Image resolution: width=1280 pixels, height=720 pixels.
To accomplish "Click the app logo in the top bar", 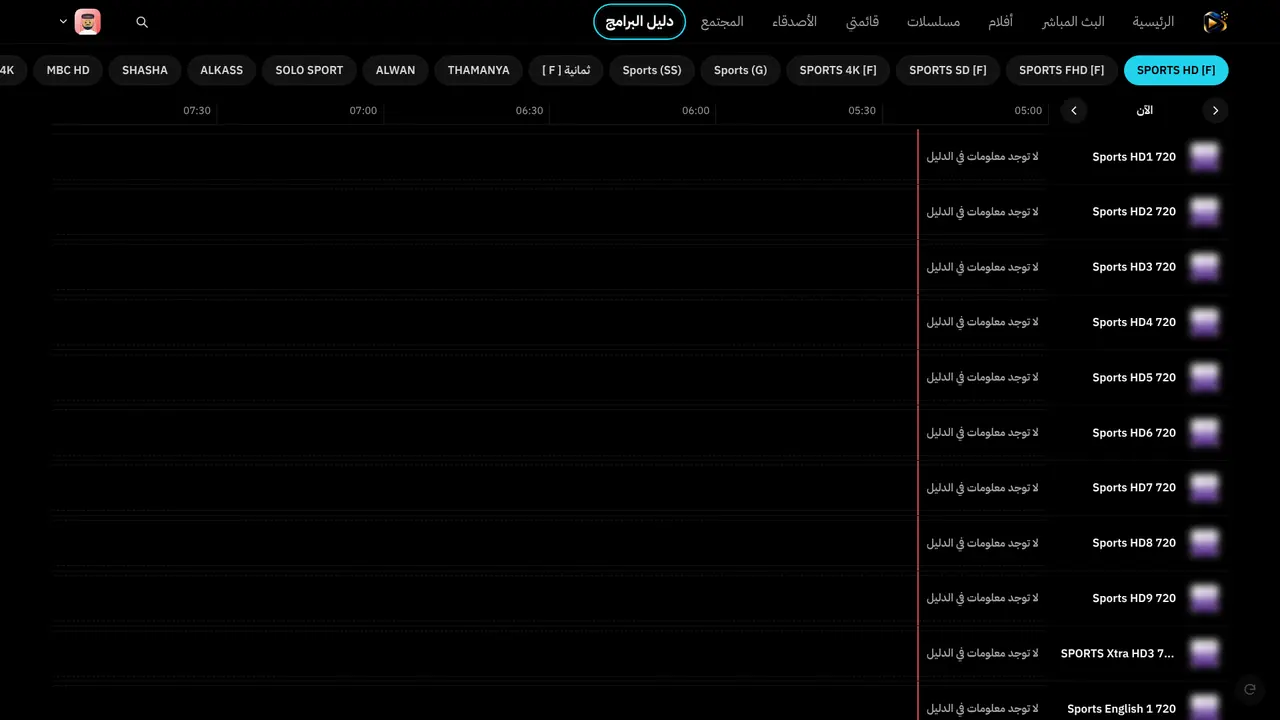I will [1215, 21].
